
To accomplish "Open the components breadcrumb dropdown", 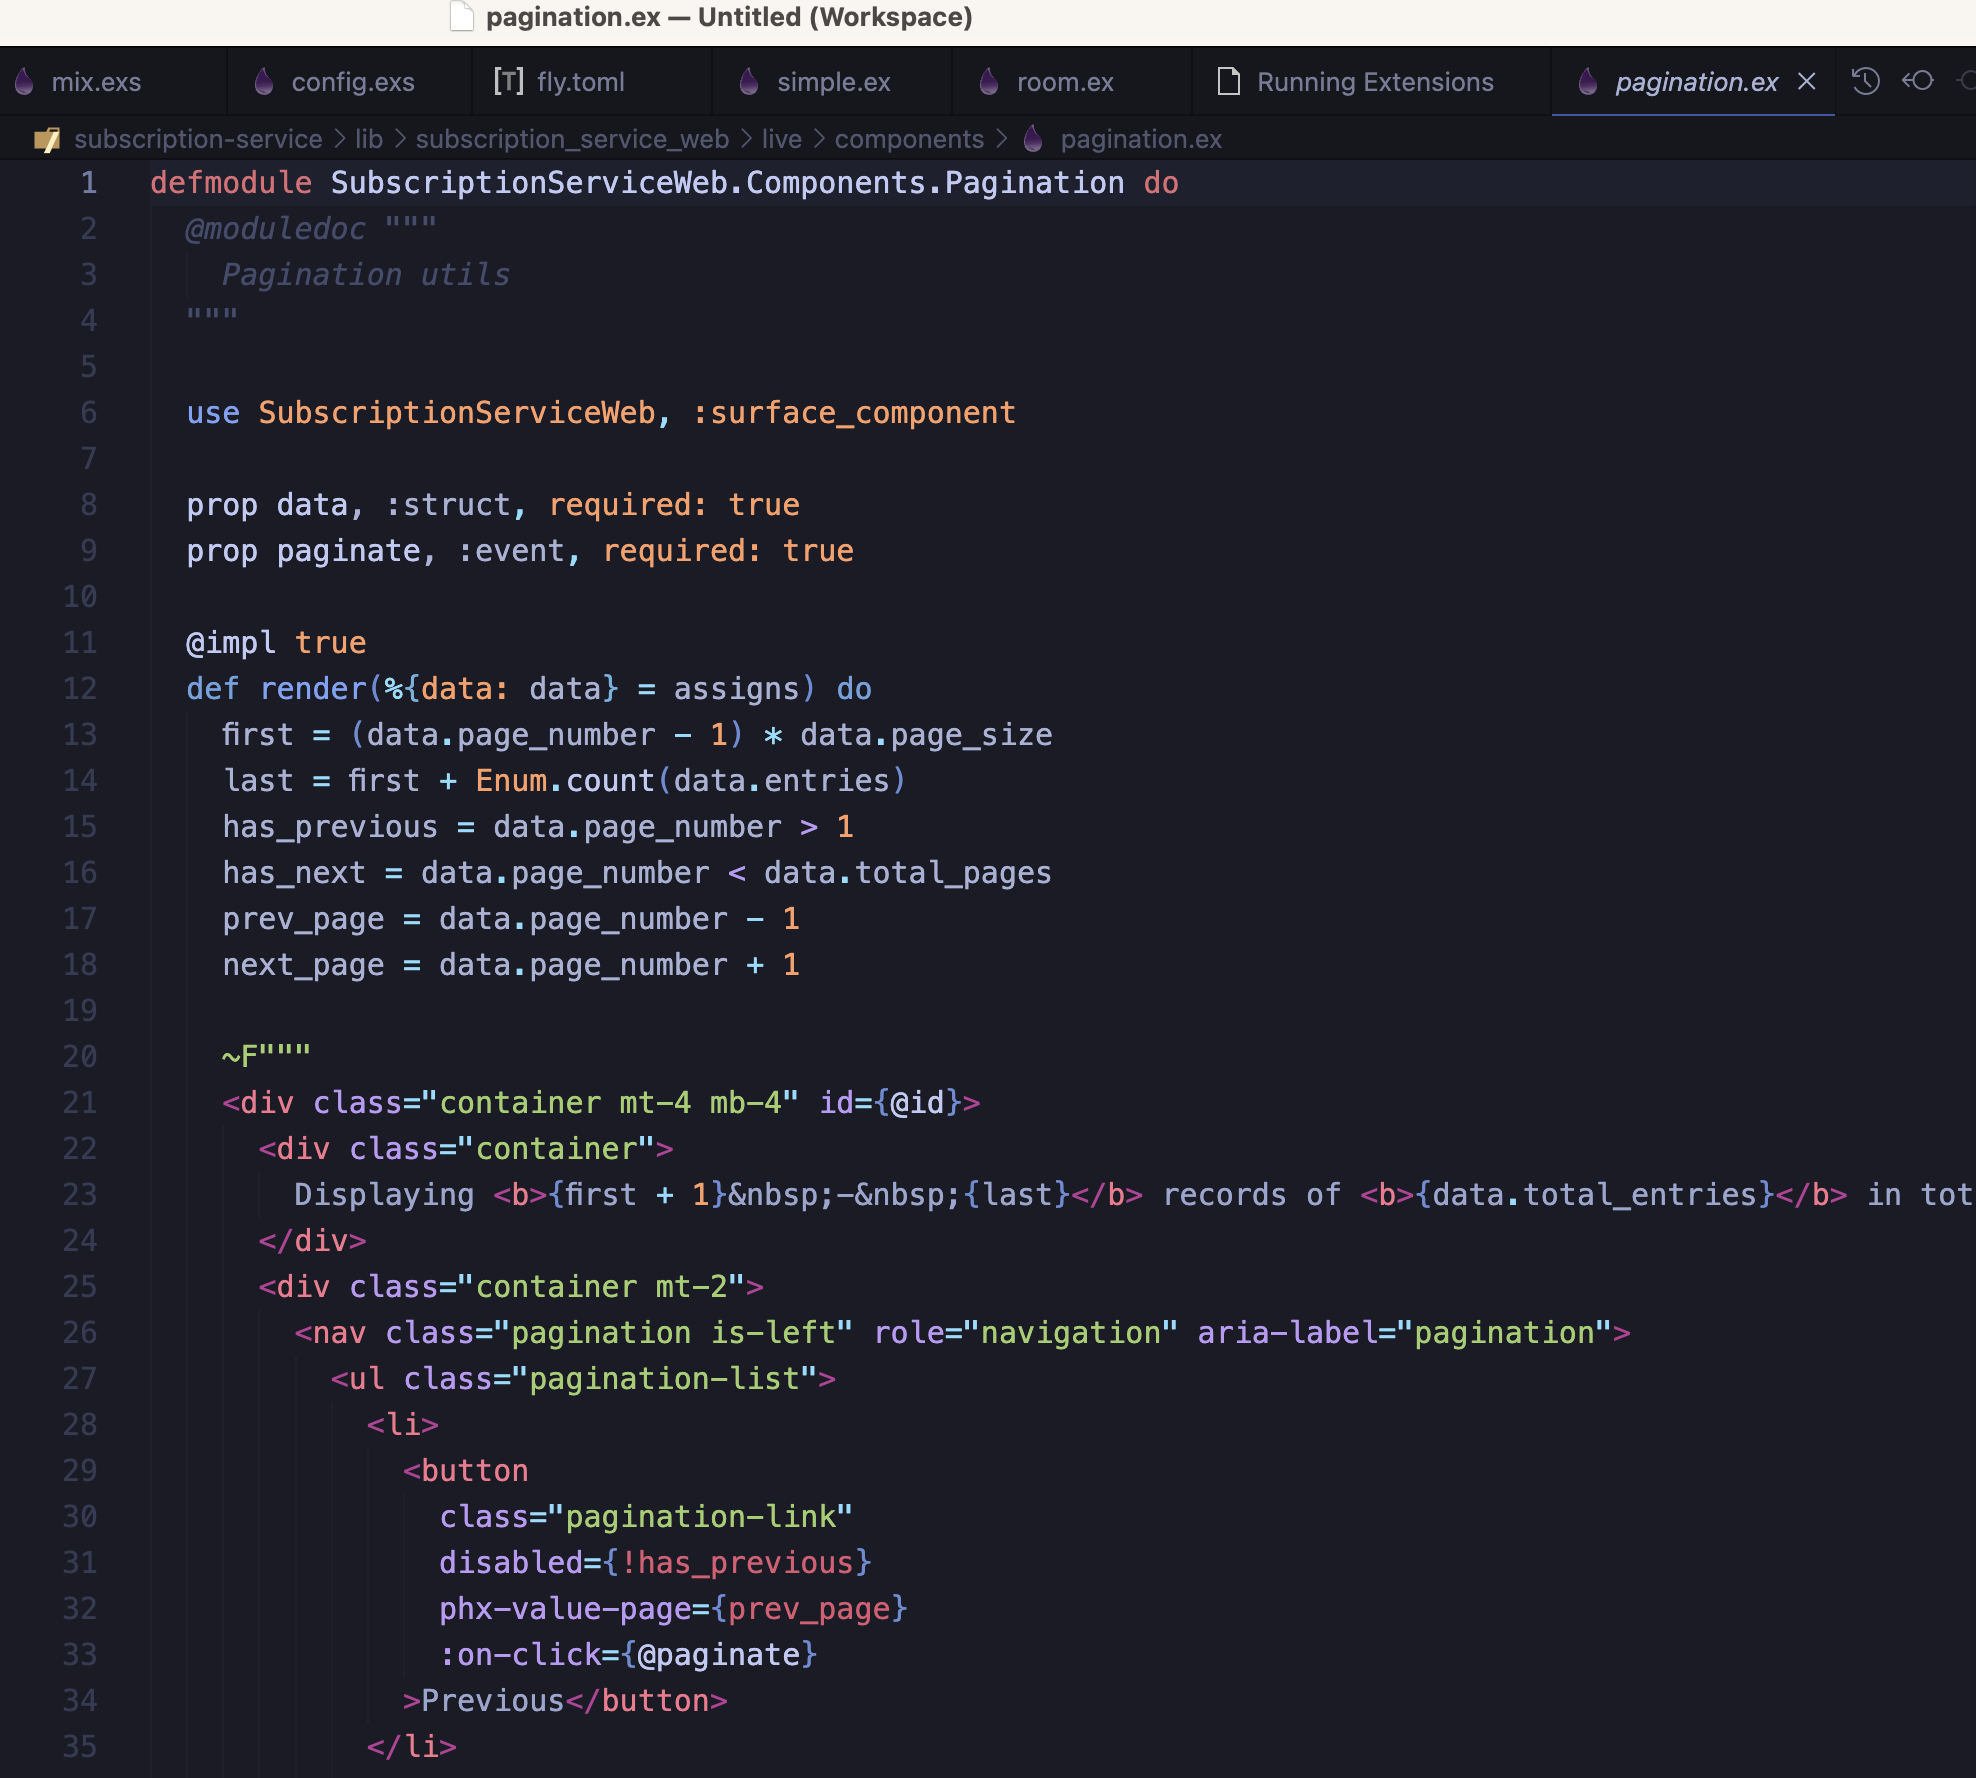I will pyautogui.click(x=910, y=139).
